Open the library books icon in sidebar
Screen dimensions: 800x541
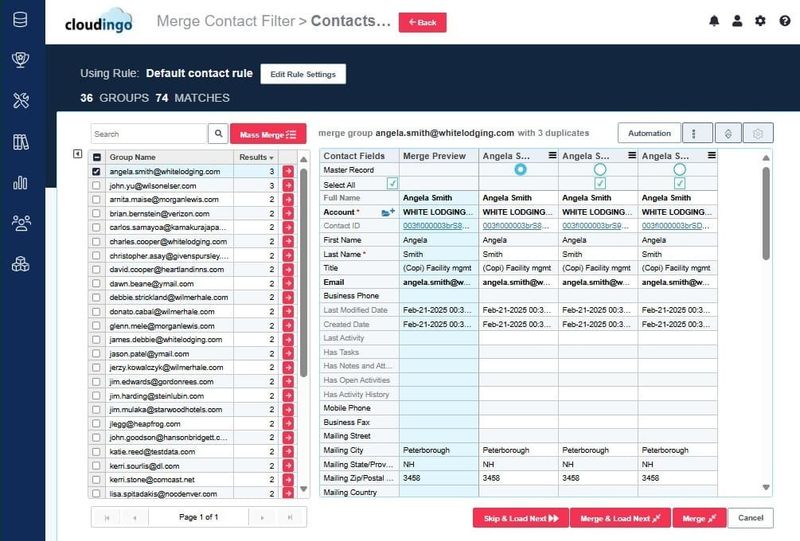coord(20,142)
